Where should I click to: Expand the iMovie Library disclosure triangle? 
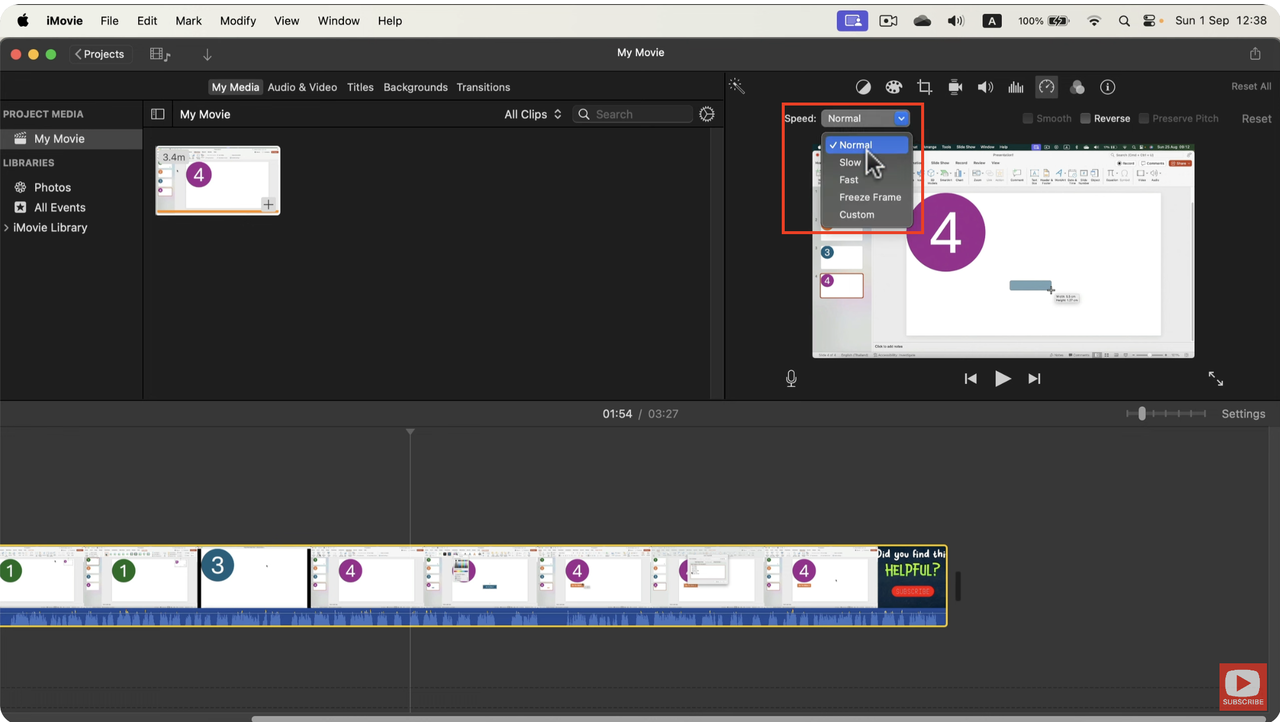tap(7, 227)
